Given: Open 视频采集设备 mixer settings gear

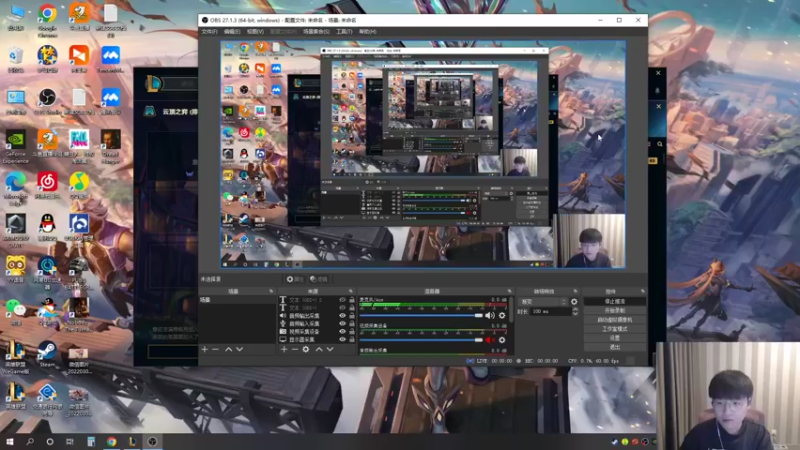Looking at the screenshot, I should pos(502,340).
